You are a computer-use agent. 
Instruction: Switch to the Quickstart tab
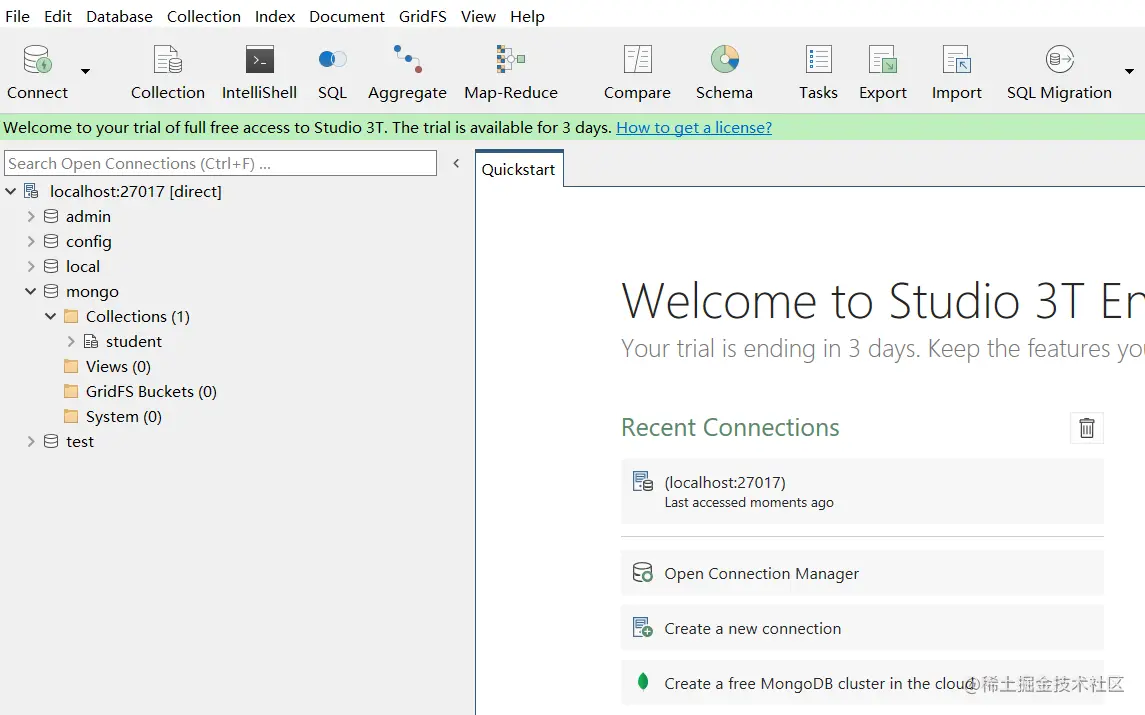[x=518, y=169]
